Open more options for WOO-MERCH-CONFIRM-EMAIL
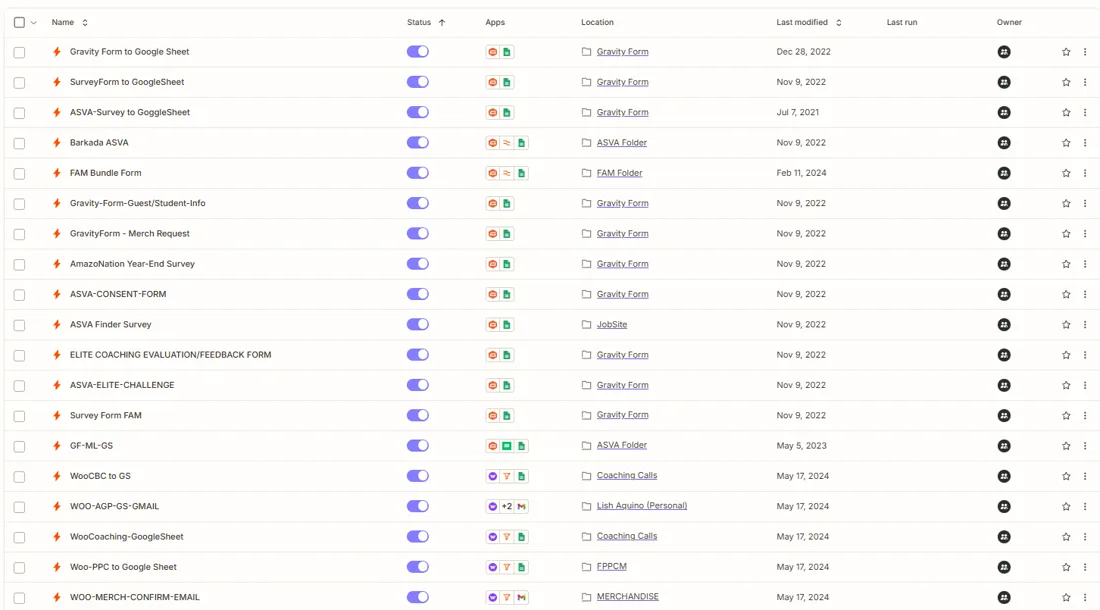Image resolution: width=1100 pixels, height=610 pixels. pos(1085,597)
